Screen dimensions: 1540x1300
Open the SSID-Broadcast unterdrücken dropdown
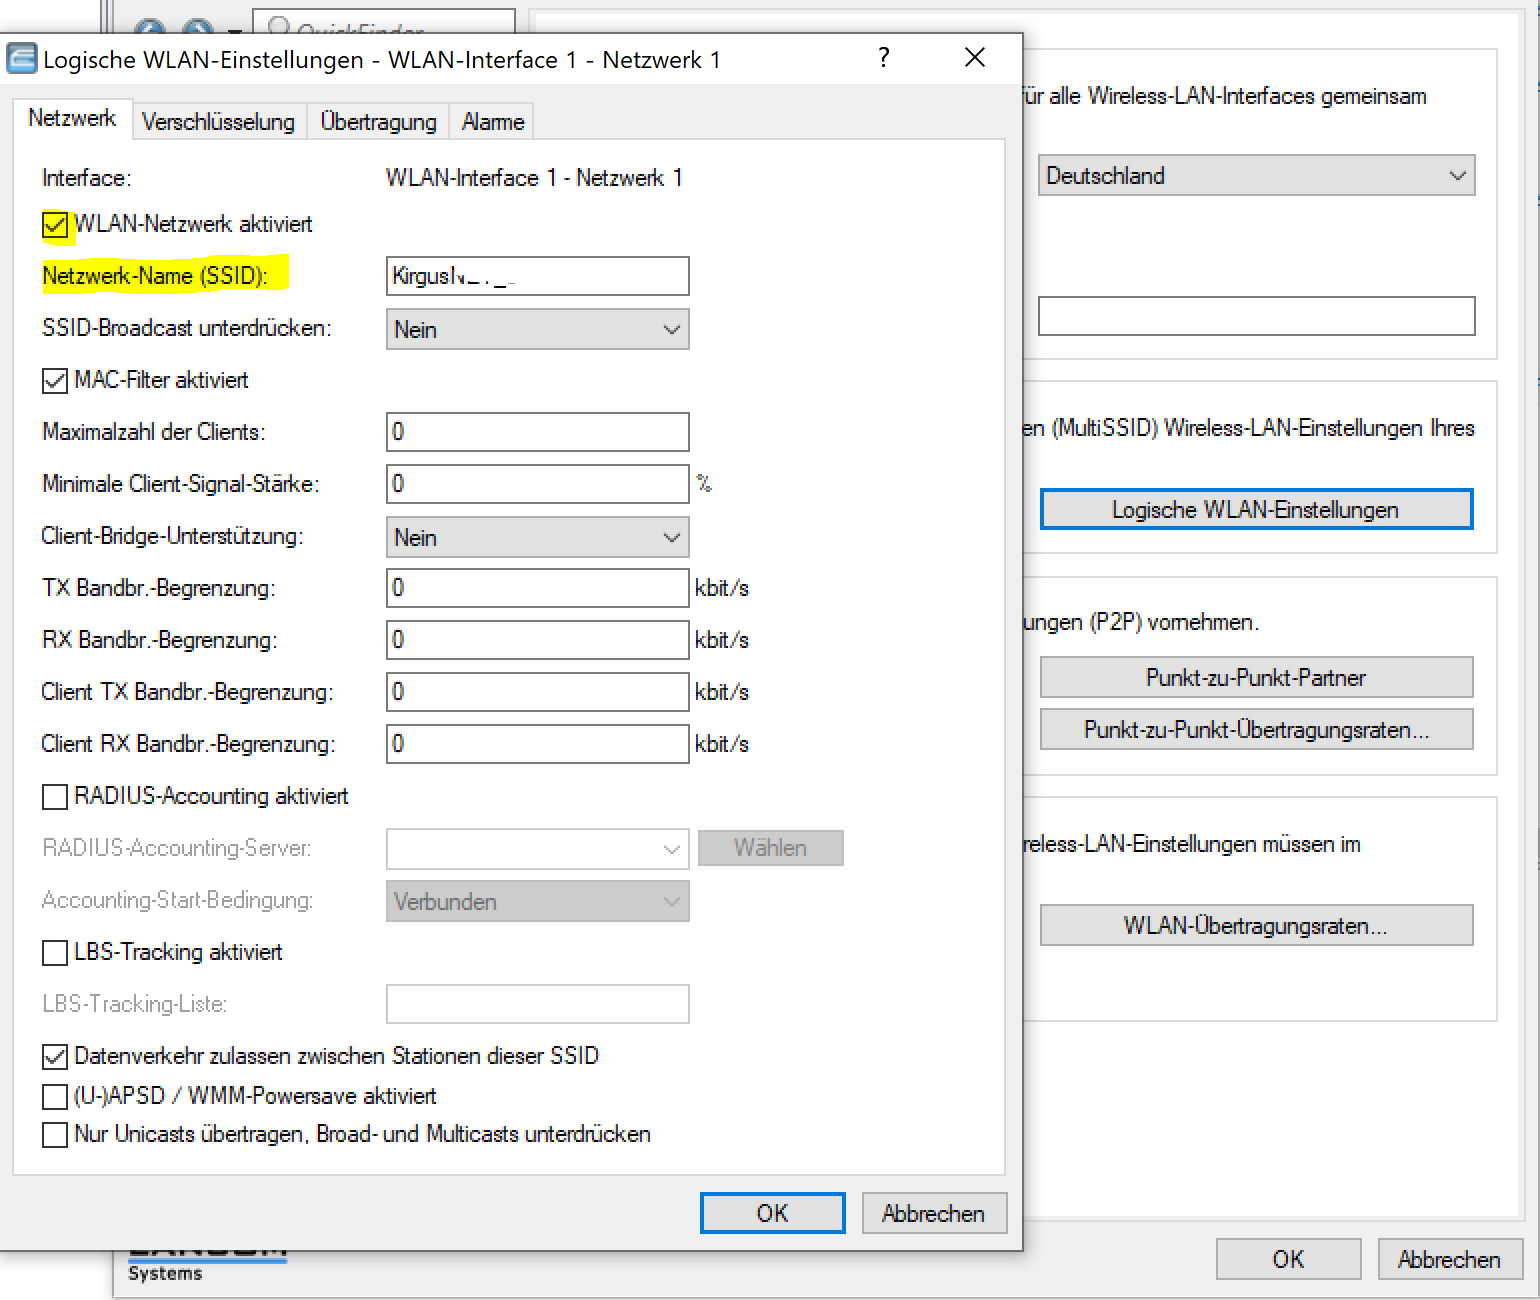point(537,330)
